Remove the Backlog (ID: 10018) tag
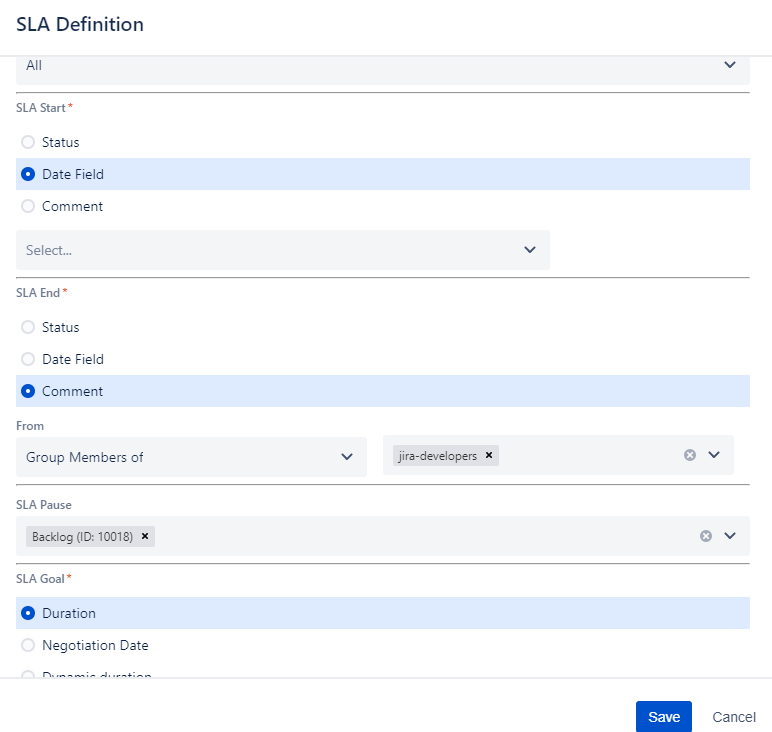The image size is (772, 732). point(145,536)
